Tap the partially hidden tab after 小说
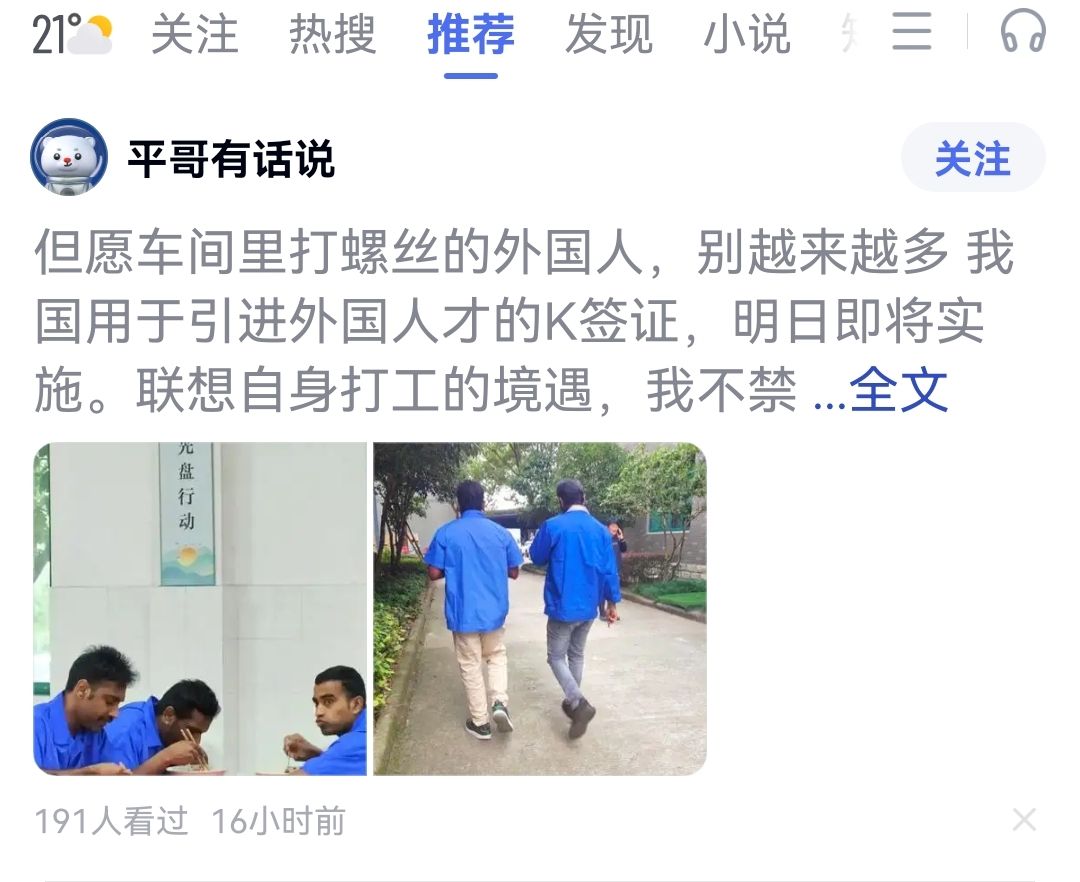Viewport: 1080px width, 882px height. pyautogui.click(x=849, y=34)
